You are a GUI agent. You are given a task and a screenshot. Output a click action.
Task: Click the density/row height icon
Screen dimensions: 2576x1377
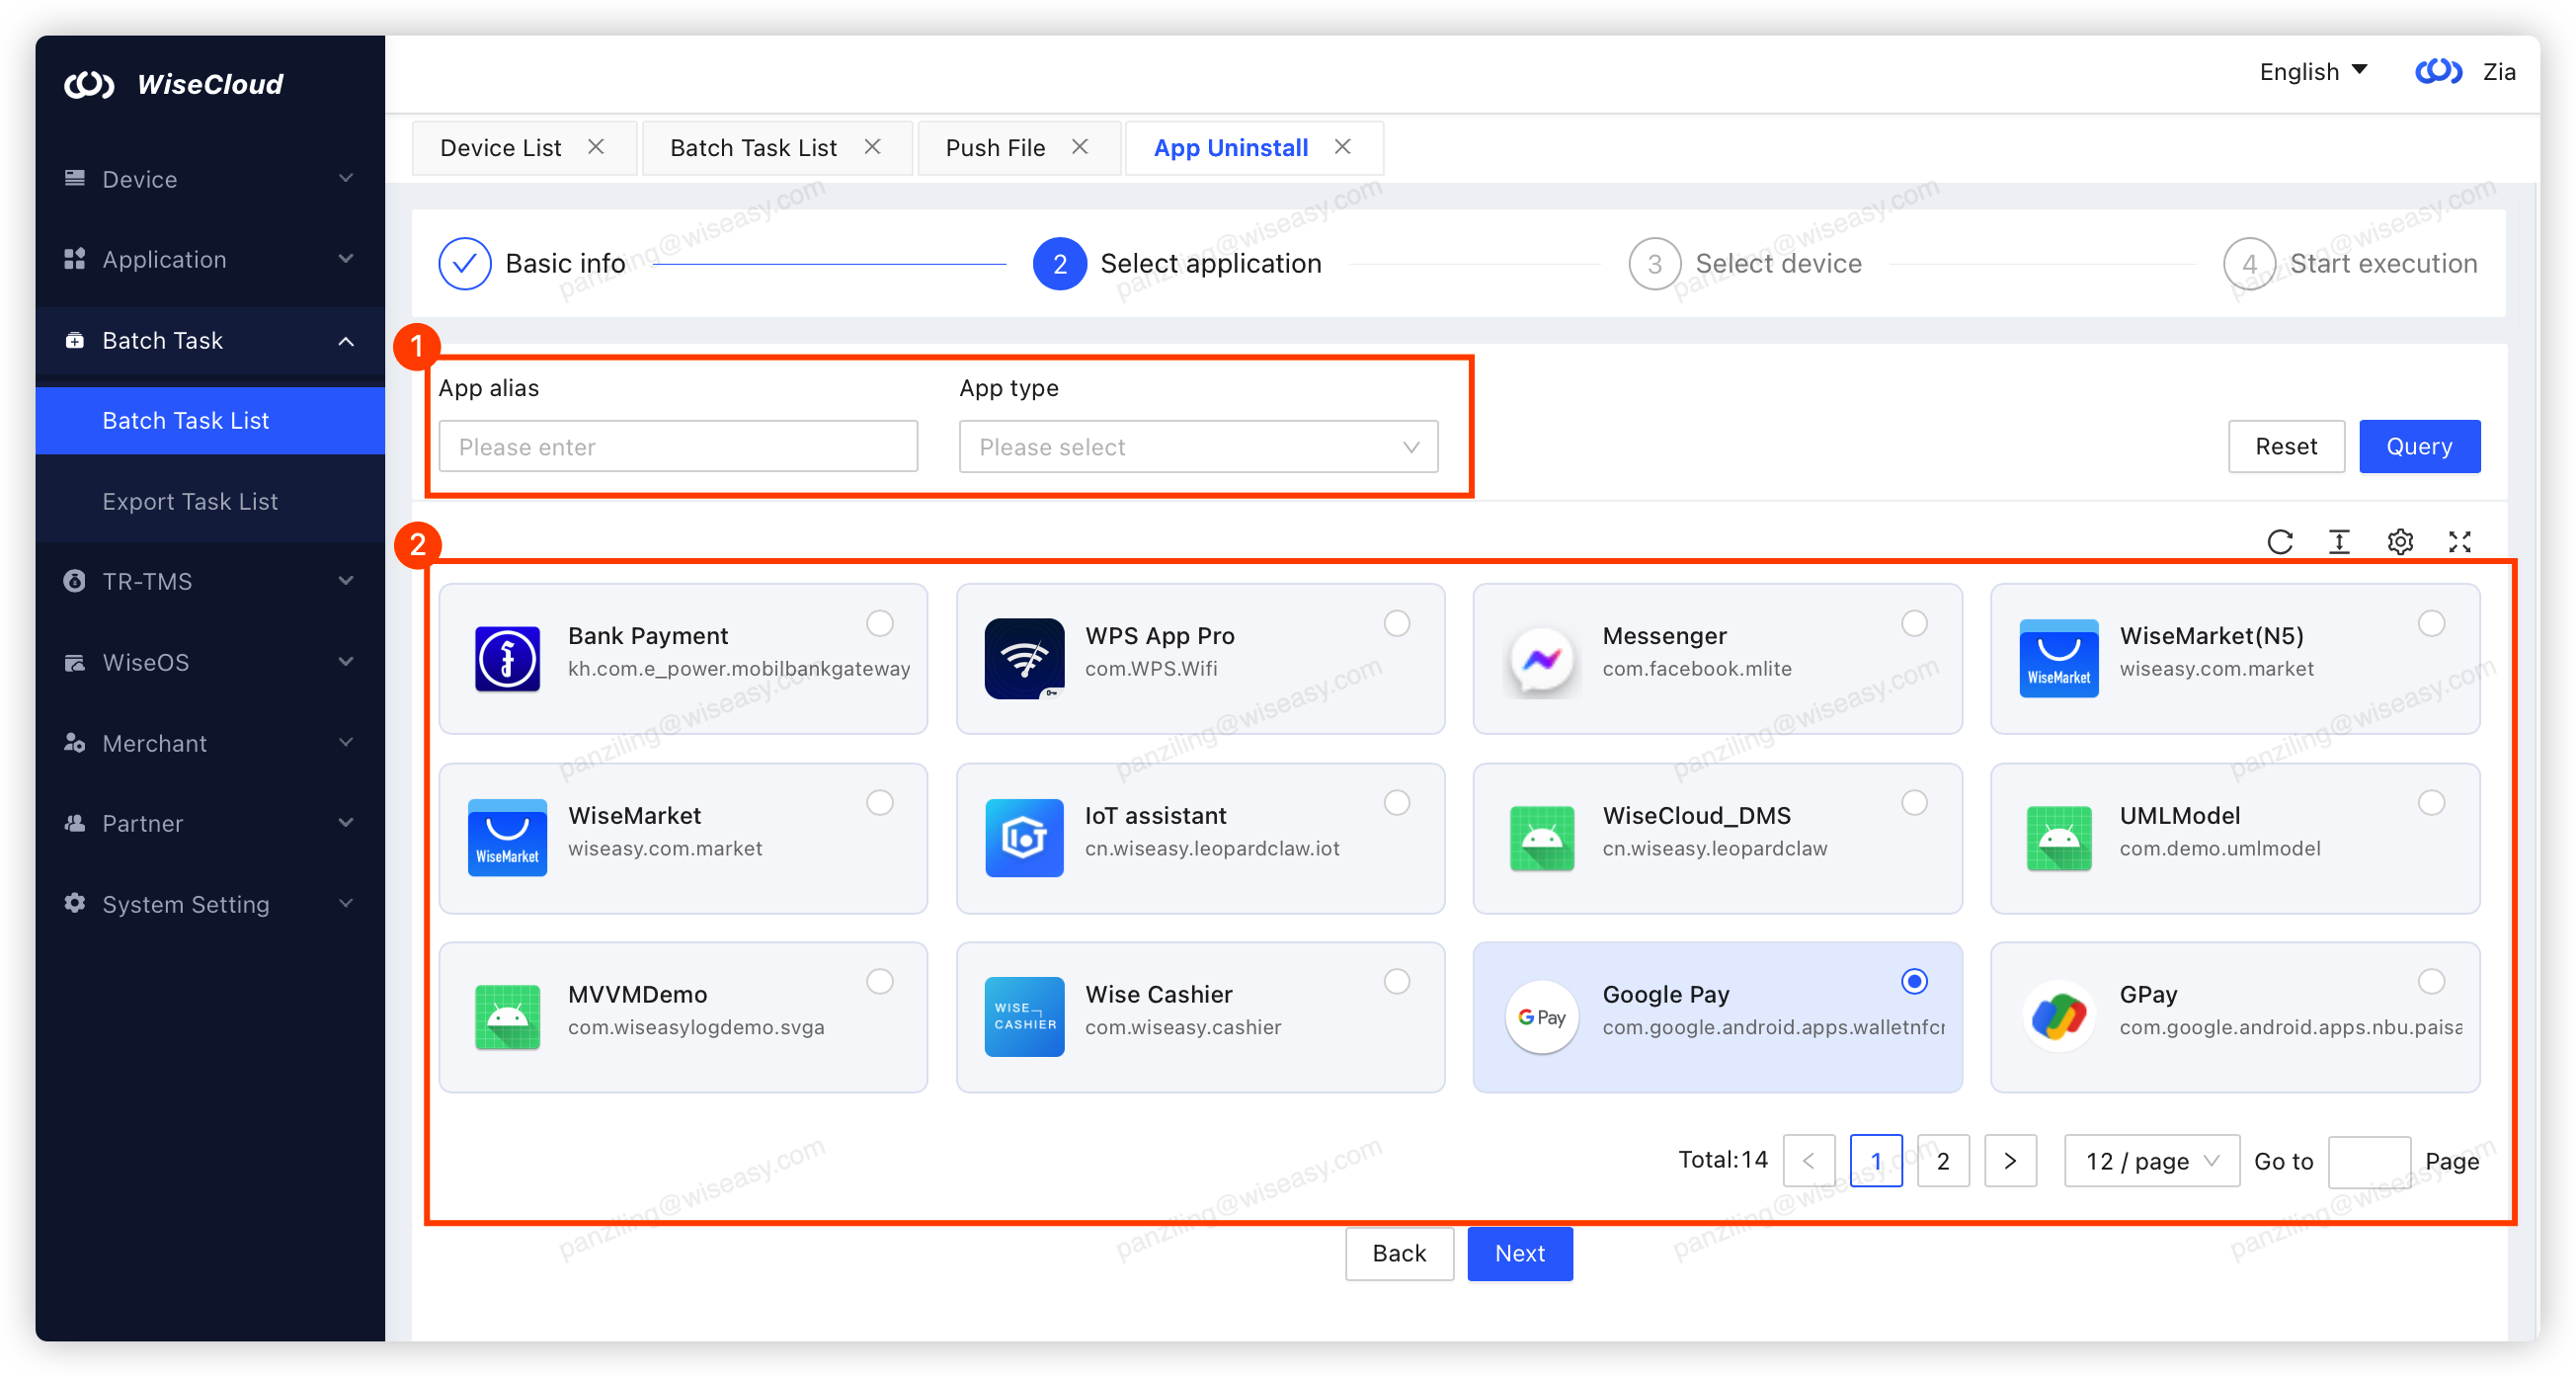(2339, 541)
